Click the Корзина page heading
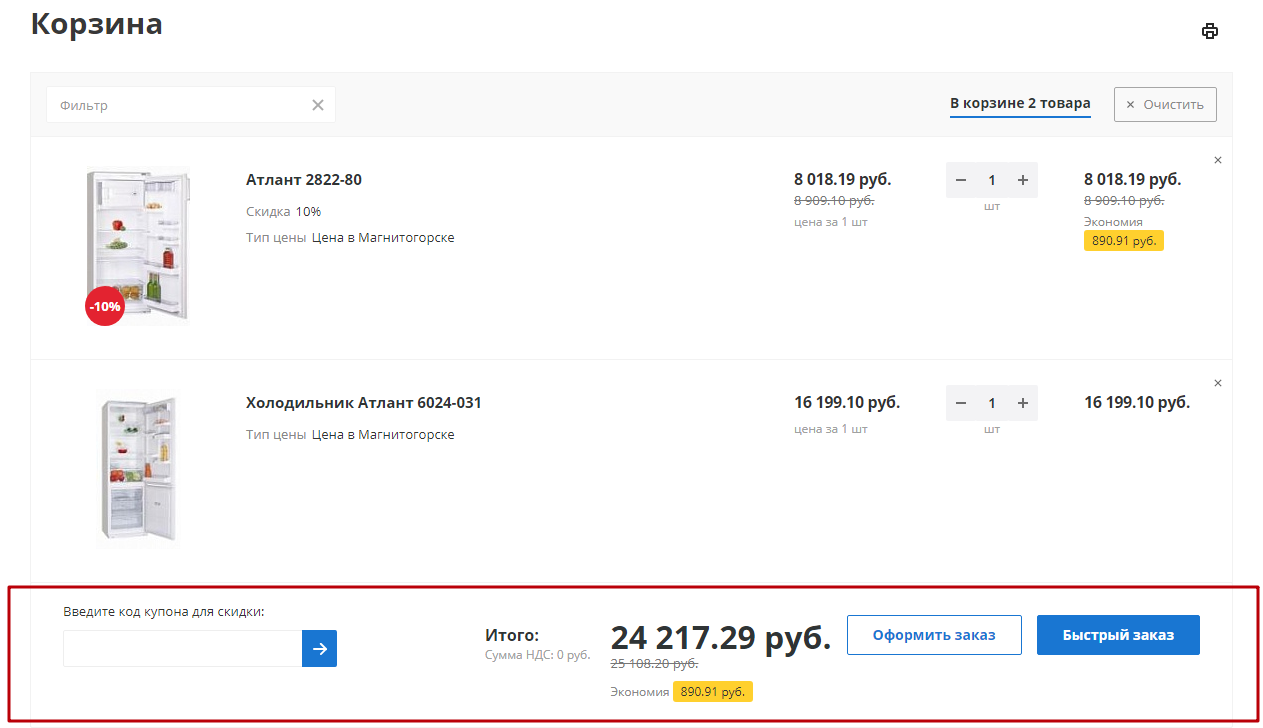 point(97,24)
